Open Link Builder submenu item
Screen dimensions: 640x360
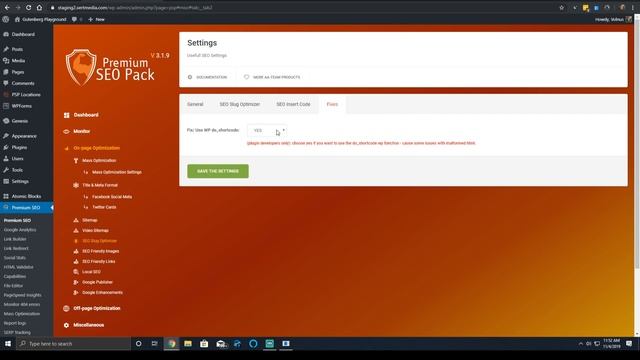15,239
